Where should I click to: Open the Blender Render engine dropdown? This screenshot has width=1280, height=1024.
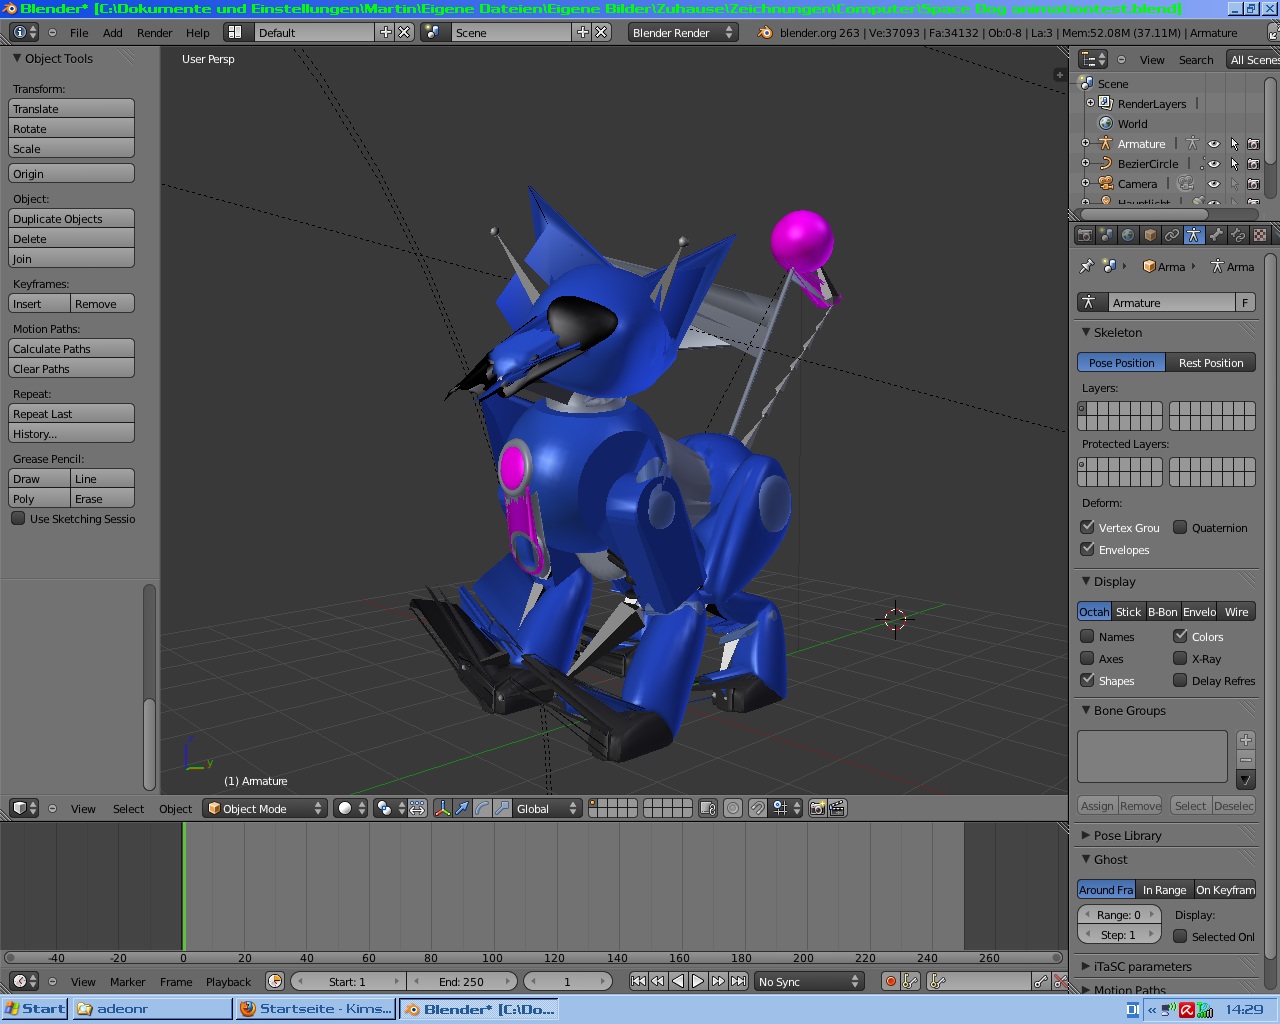682,32
